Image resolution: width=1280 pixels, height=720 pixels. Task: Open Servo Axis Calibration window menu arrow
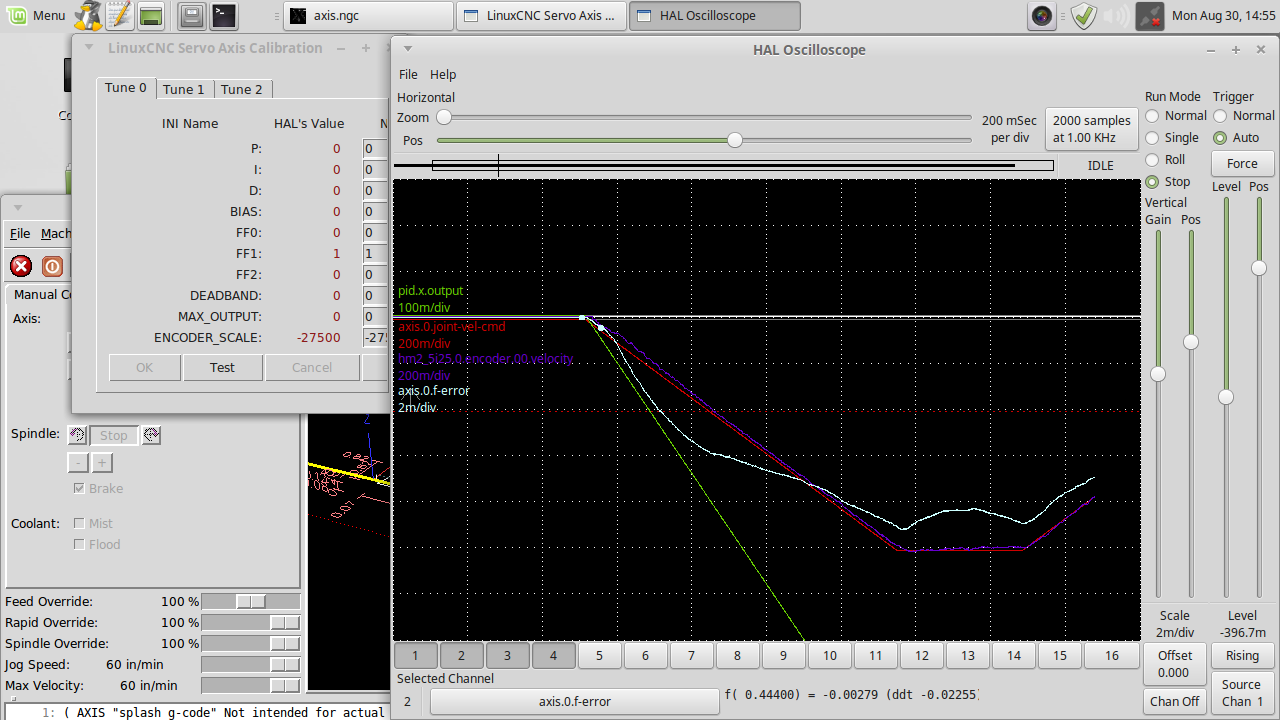click(89, 47)
